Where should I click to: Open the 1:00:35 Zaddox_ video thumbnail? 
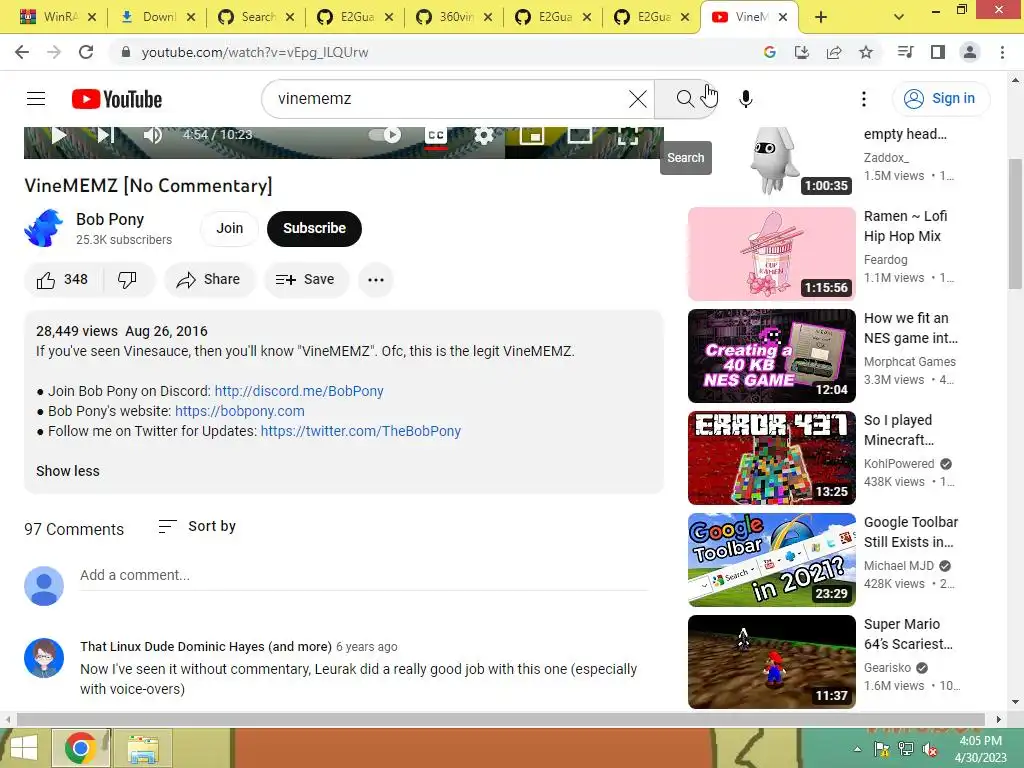(771, 162)
